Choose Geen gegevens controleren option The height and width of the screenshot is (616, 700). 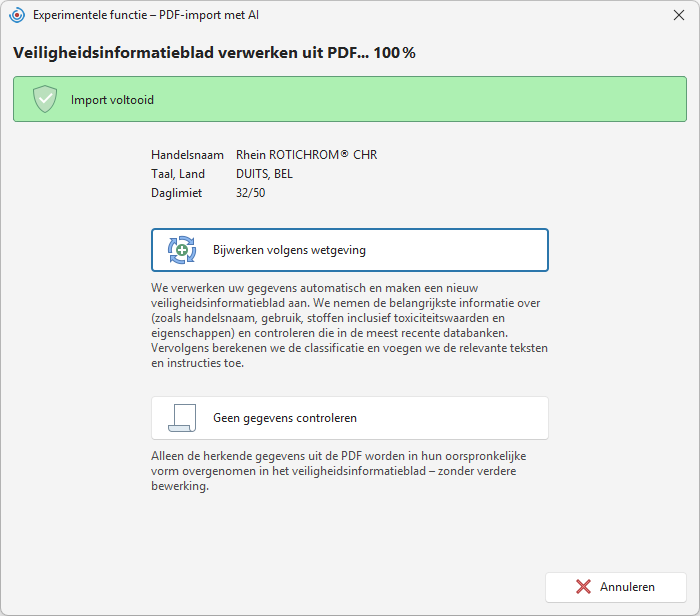coord(350,418)
